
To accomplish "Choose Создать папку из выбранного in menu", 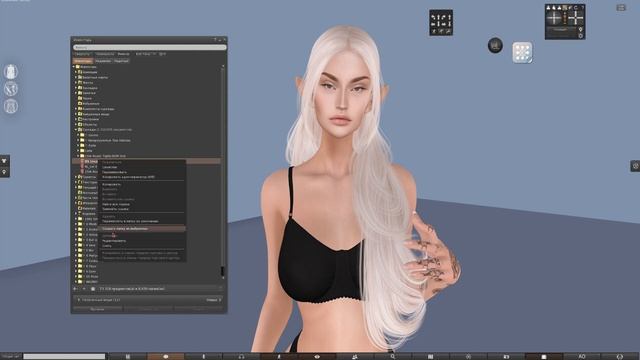I will coord(142,229).
